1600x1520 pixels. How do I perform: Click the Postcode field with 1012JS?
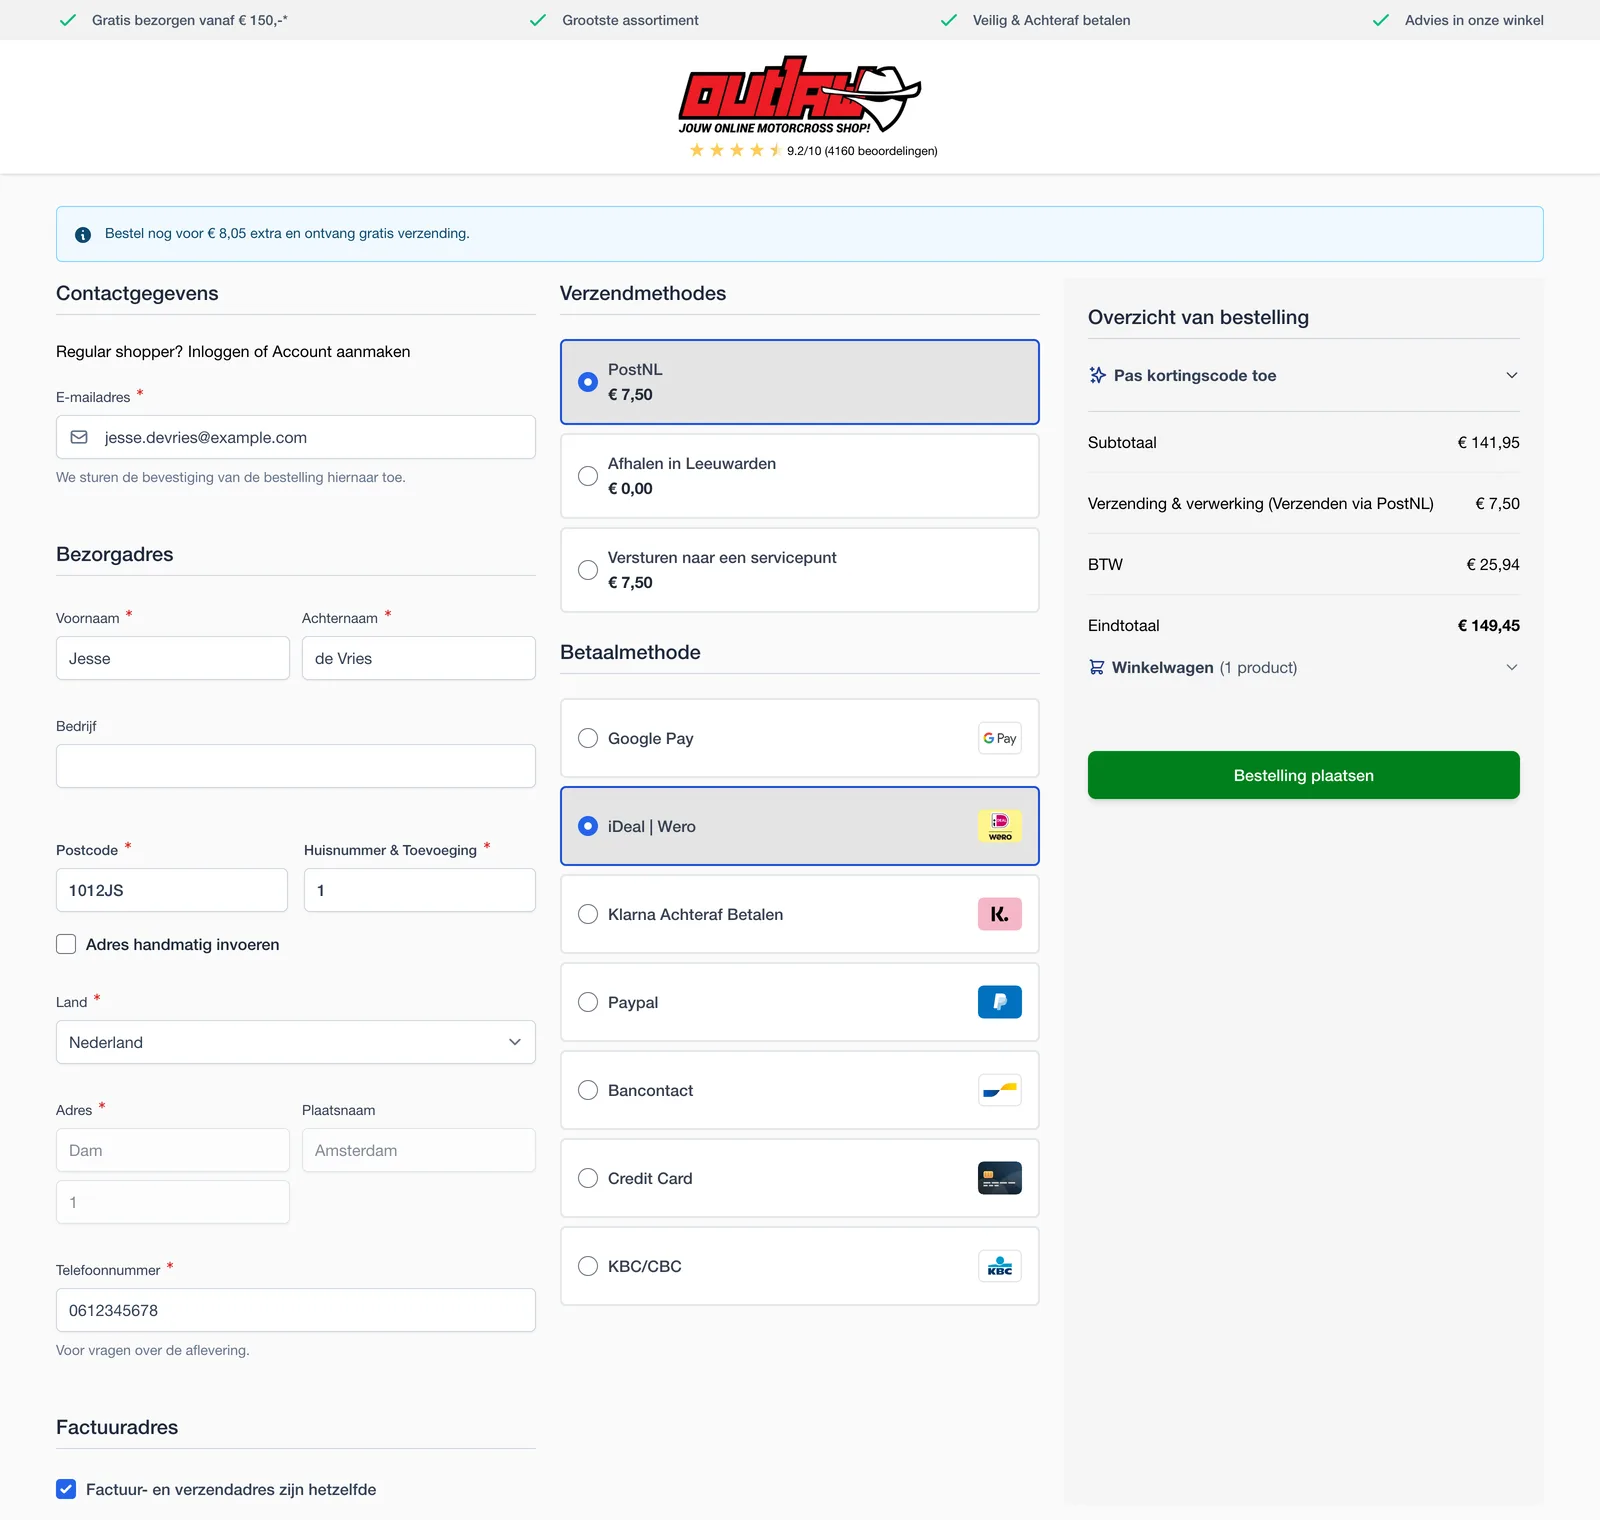coord(172,890)
